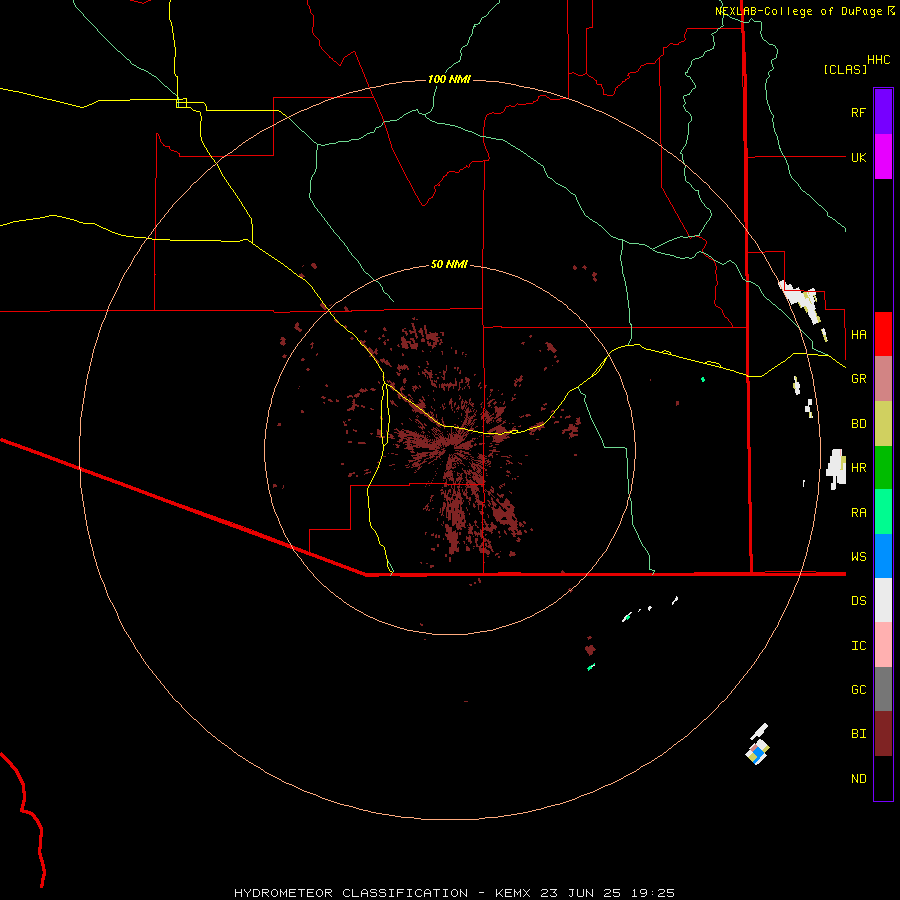Viewport: 900px width, 900px height.
Task: Click the [CLAS] units label
Action: [845, 69]
